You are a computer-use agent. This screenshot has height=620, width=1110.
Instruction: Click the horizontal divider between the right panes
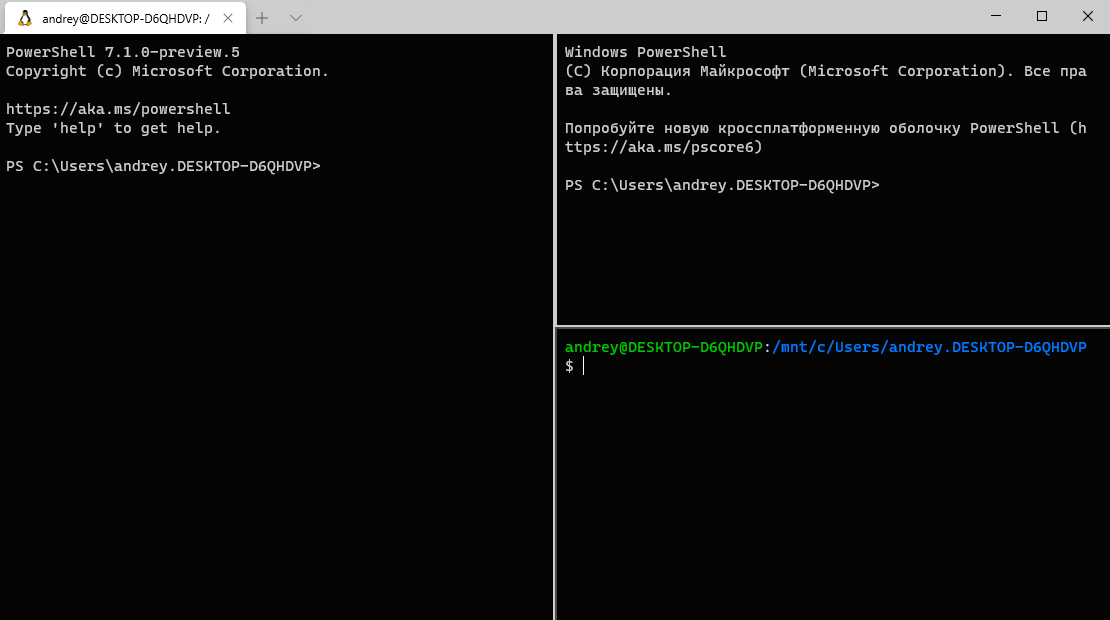point(832,326)
